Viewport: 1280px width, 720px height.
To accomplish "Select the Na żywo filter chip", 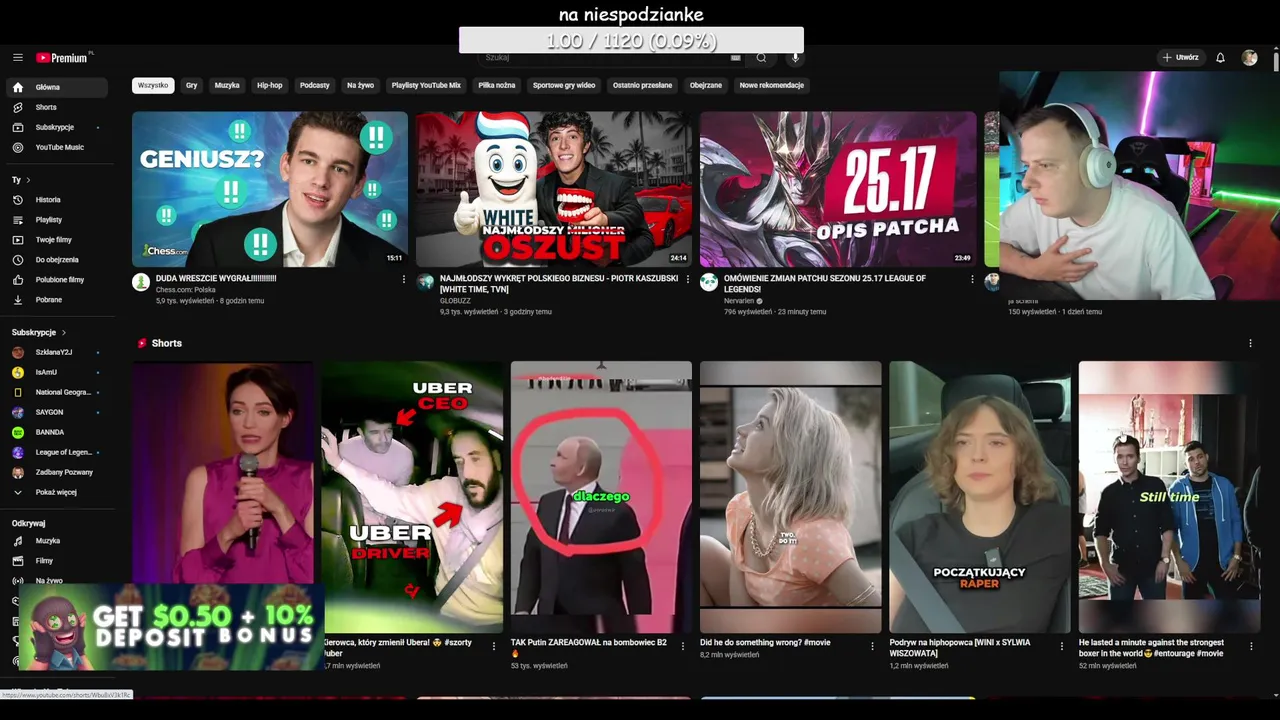I will (x=360, y=86).
